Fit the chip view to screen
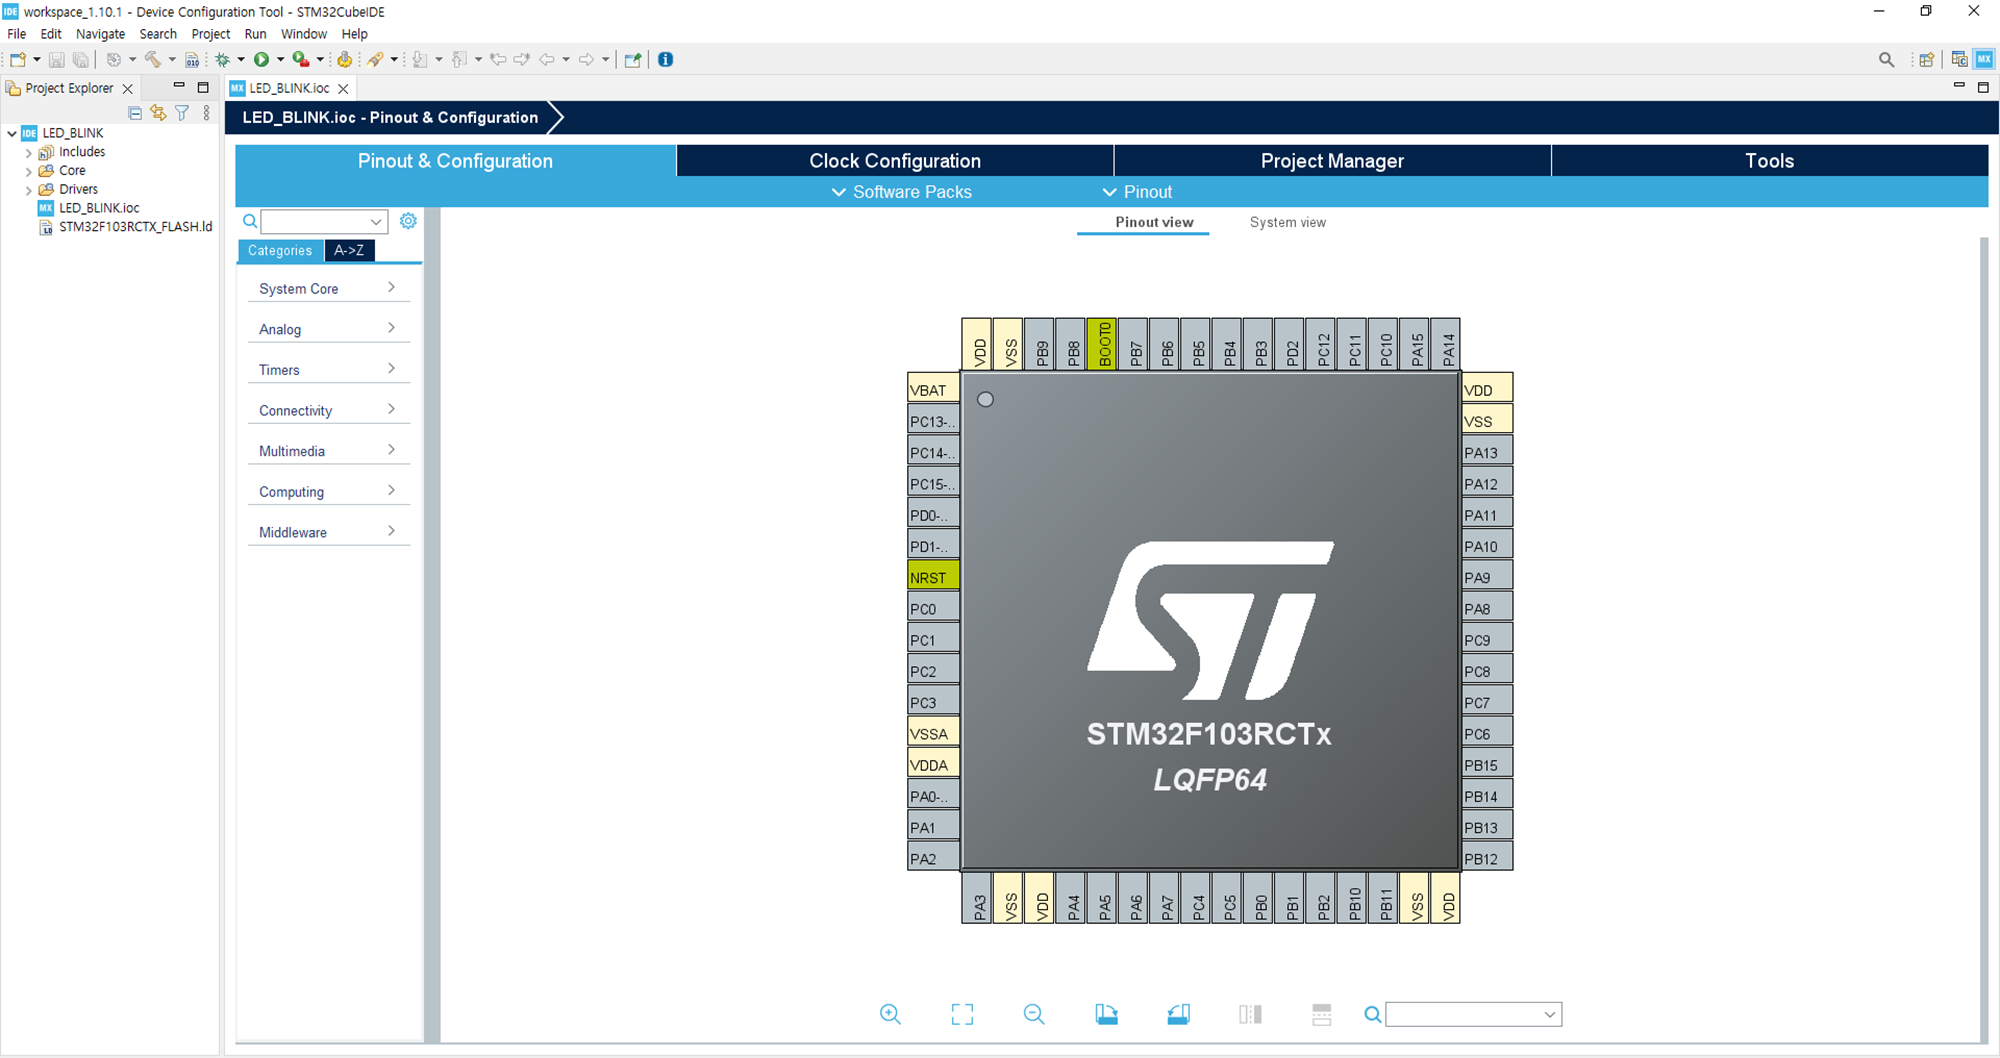The height and width of the screenshot is (1058, 2000). coord(962,1014)
